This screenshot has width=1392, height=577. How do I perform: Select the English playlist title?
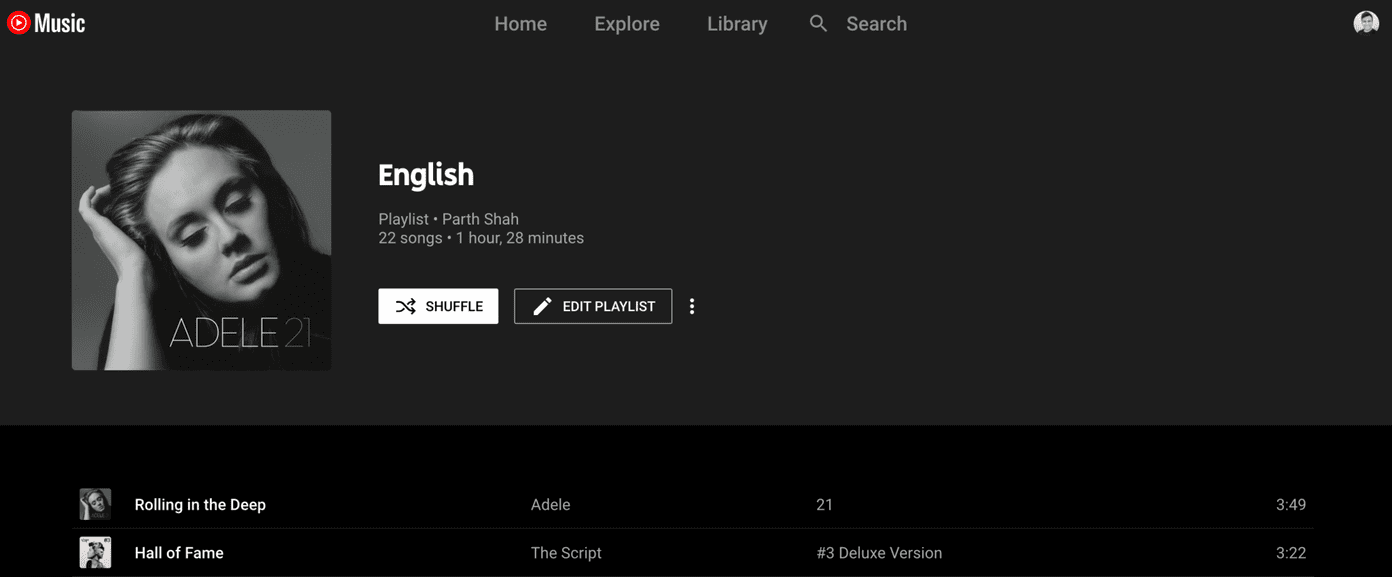coord(426,175)
